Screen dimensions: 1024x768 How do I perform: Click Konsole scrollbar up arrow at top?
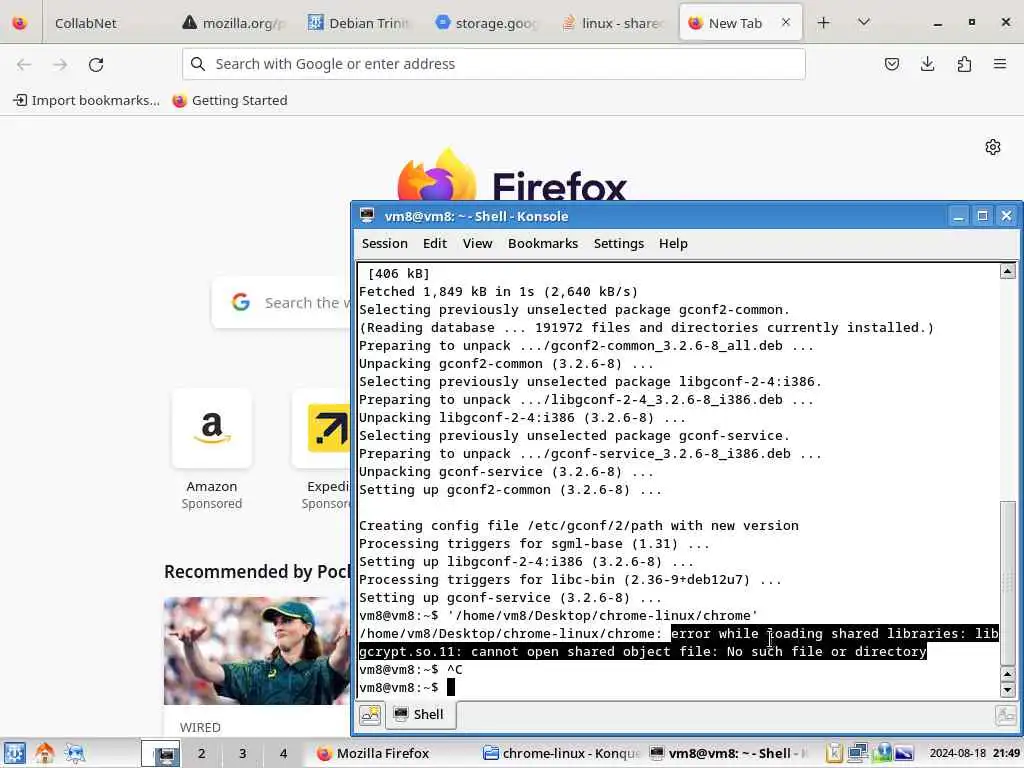click(x=1008, y=271)
